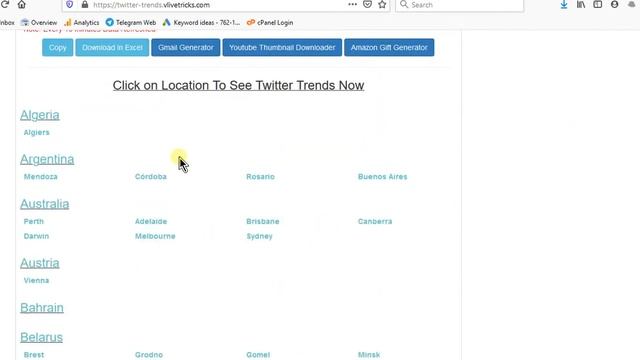The width and height of the screenshot is (640, 360).
Task: Open Telegram Web bookmark
Action: tap(131, 22)
